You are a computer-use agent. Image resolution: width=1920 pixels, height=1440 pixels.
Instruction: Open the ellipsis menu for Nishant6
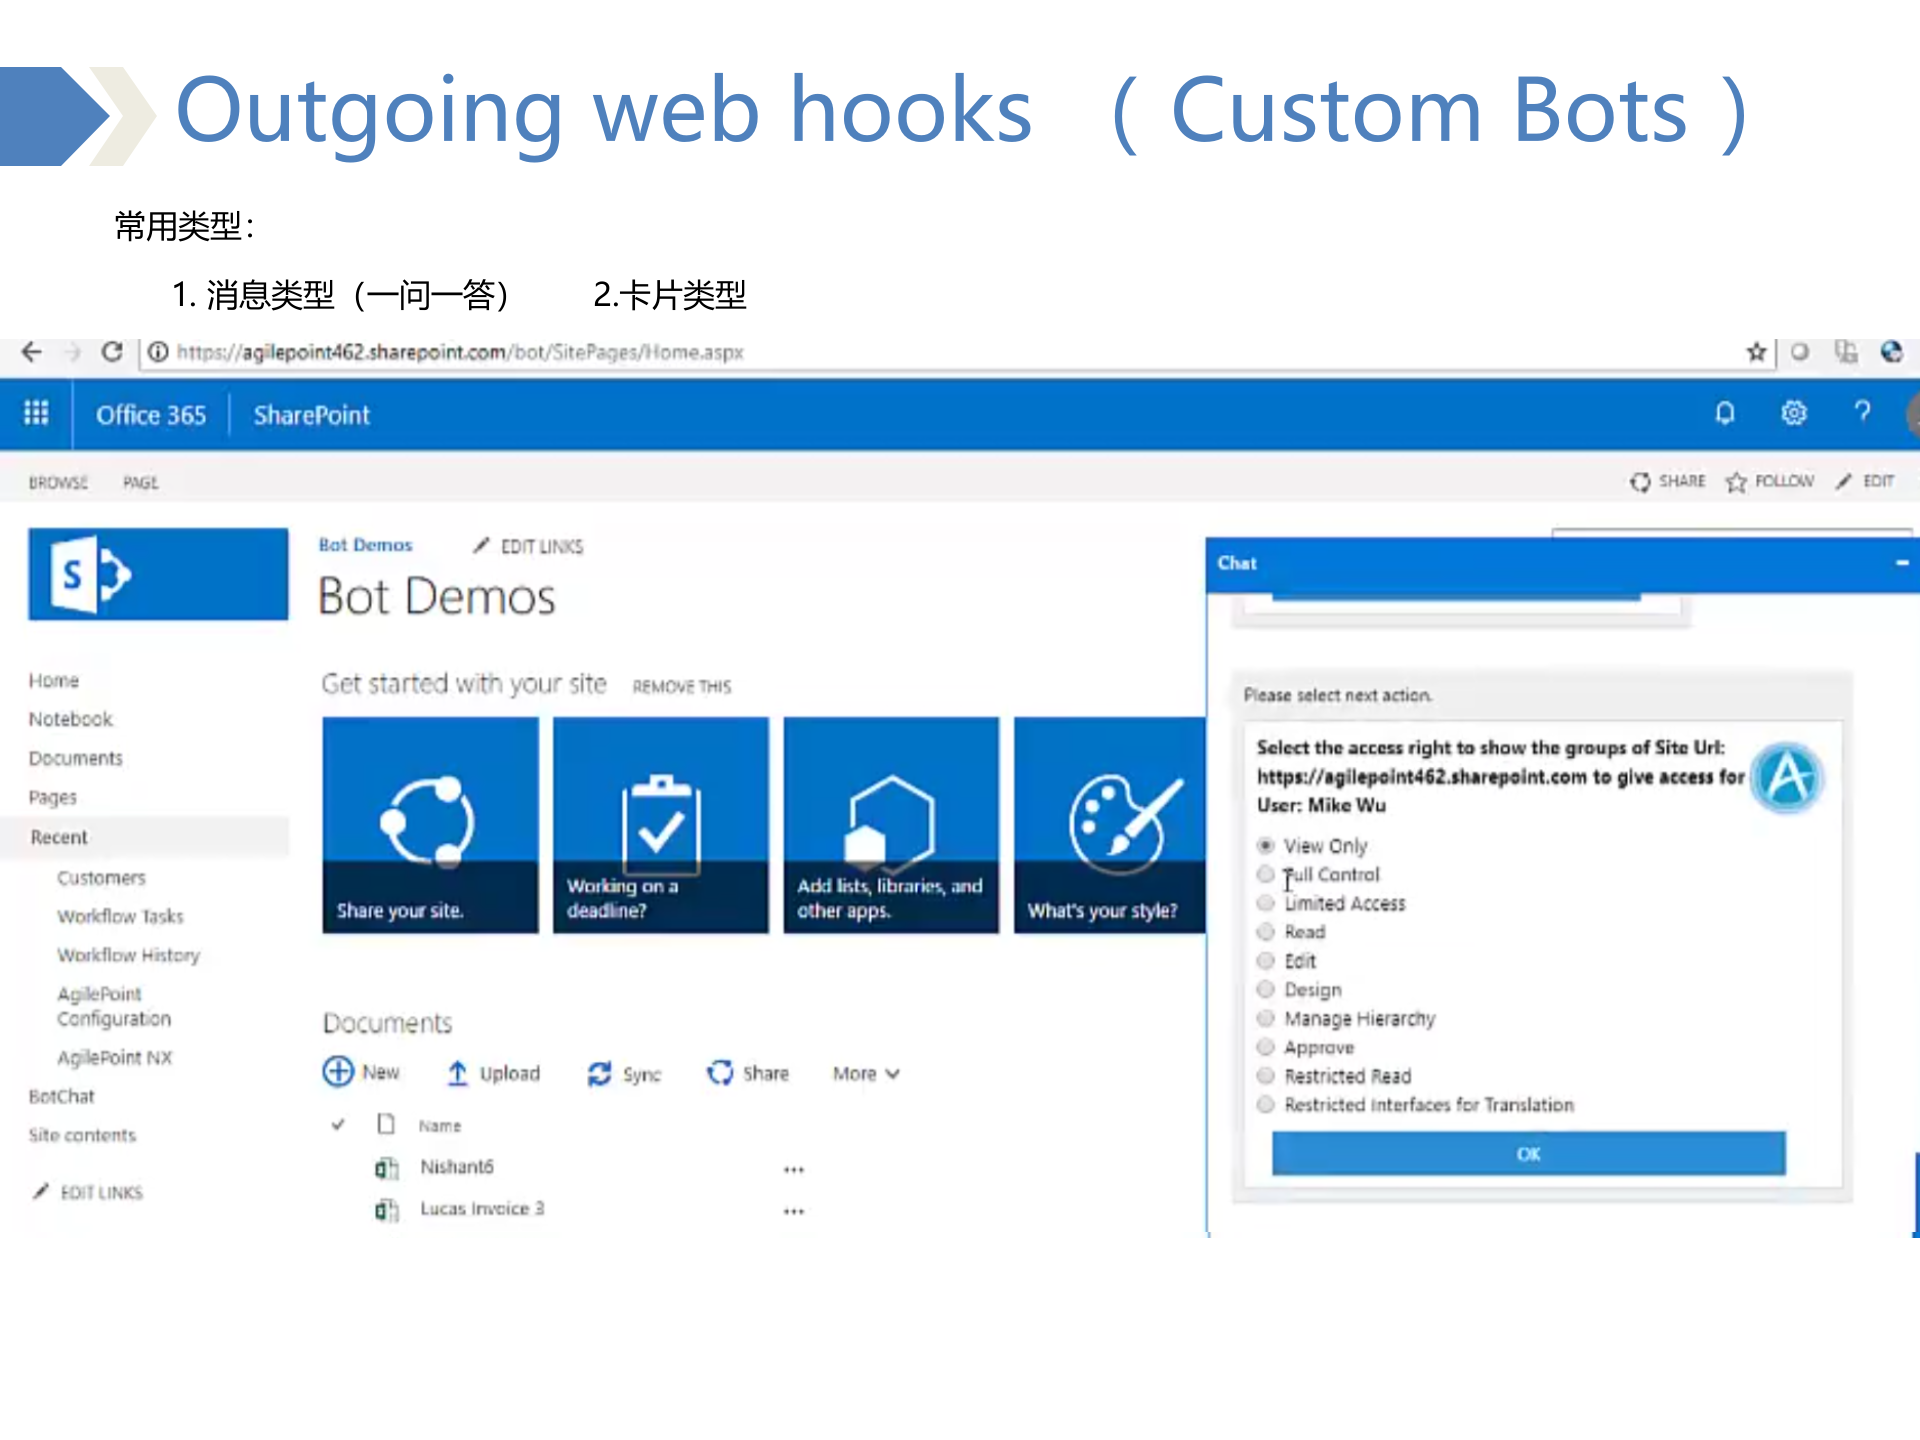(x=793, y=1167)
